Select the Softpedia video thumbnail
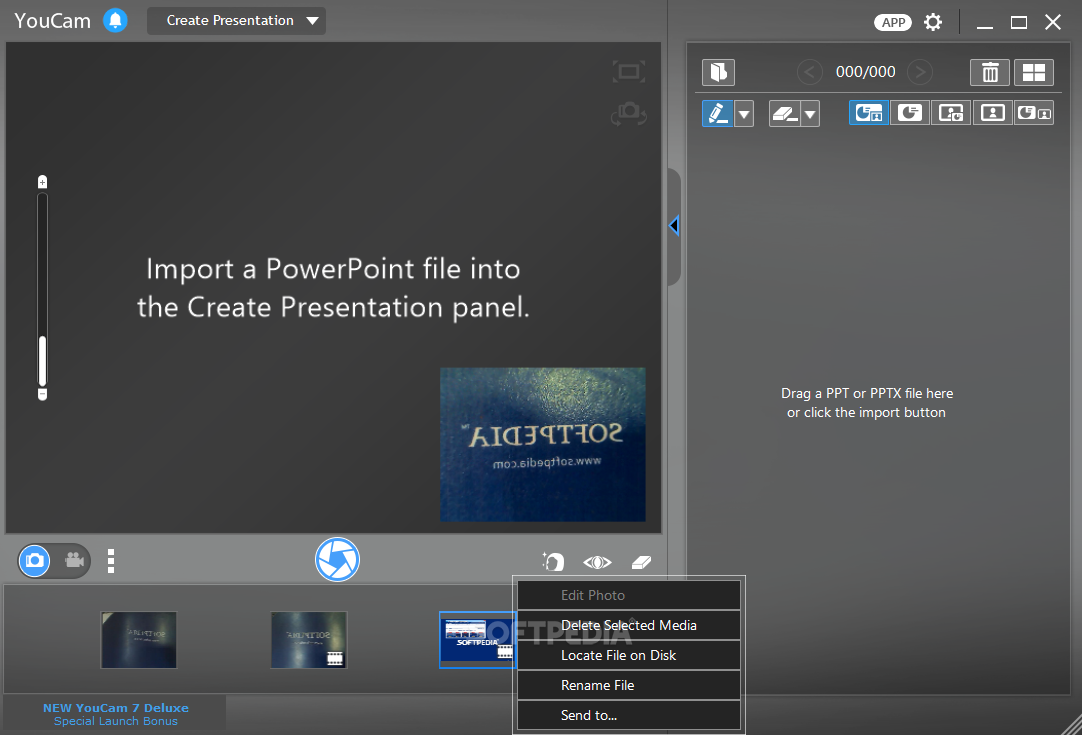Image resolution: width=1082 pixels, height=735 pixels. pyautogui.click(x=478, y=640)
